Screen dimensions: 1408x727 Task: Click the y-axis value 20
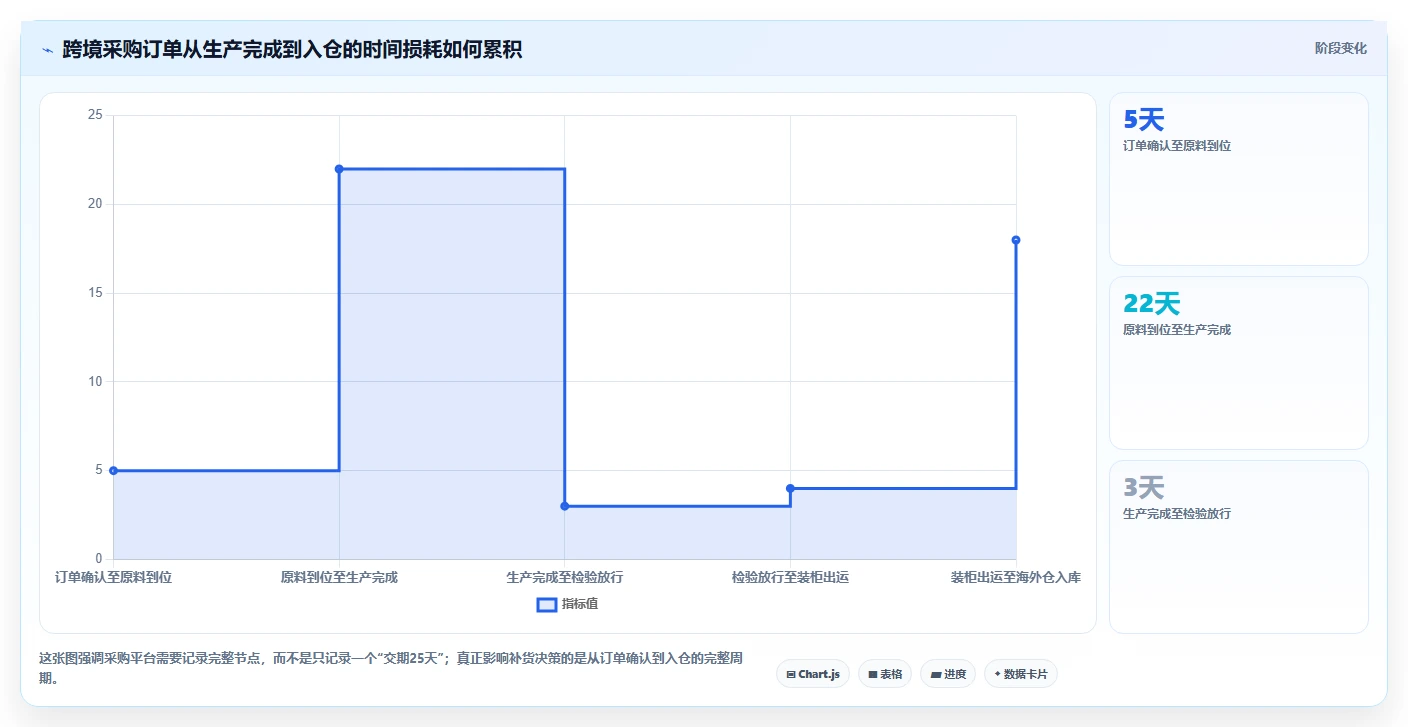click(95, 204)
